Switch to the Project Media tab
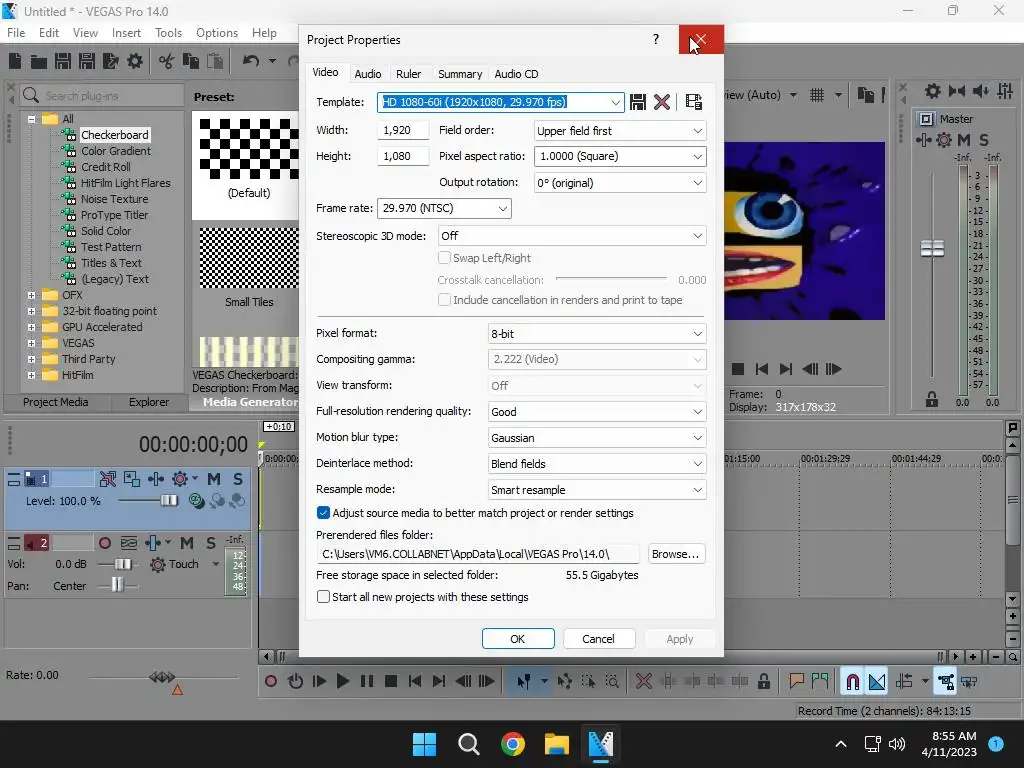This screenshot has width=1024, height=768. [x=56, y=402]
